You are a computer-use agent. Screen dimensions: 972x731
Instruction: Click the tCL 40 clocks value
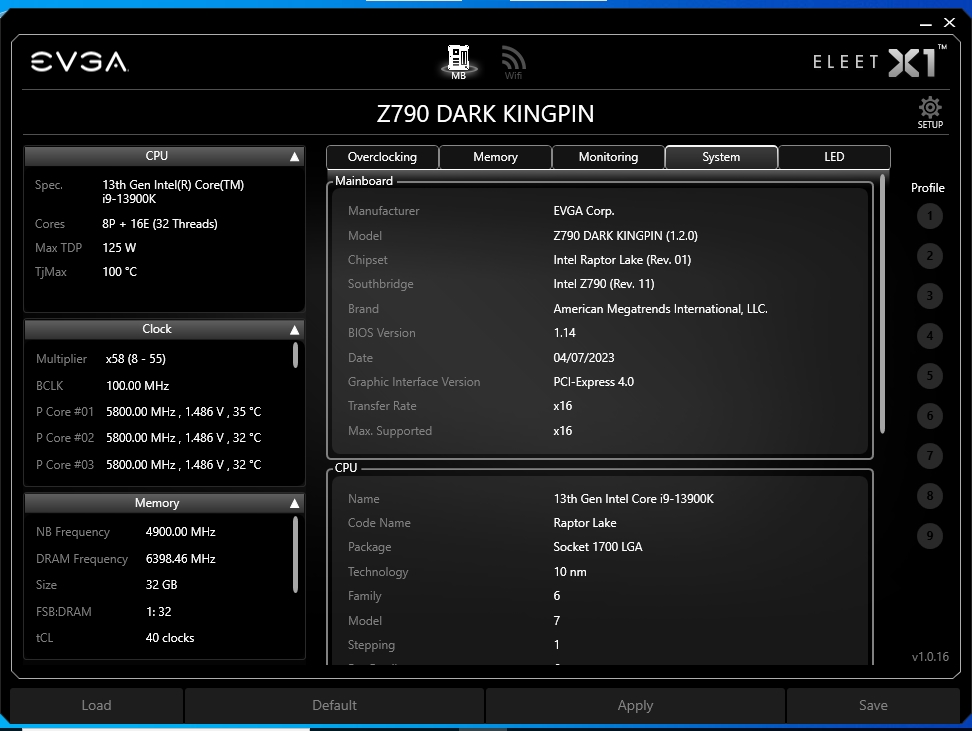pyautogui.click(x=170, y=638)
